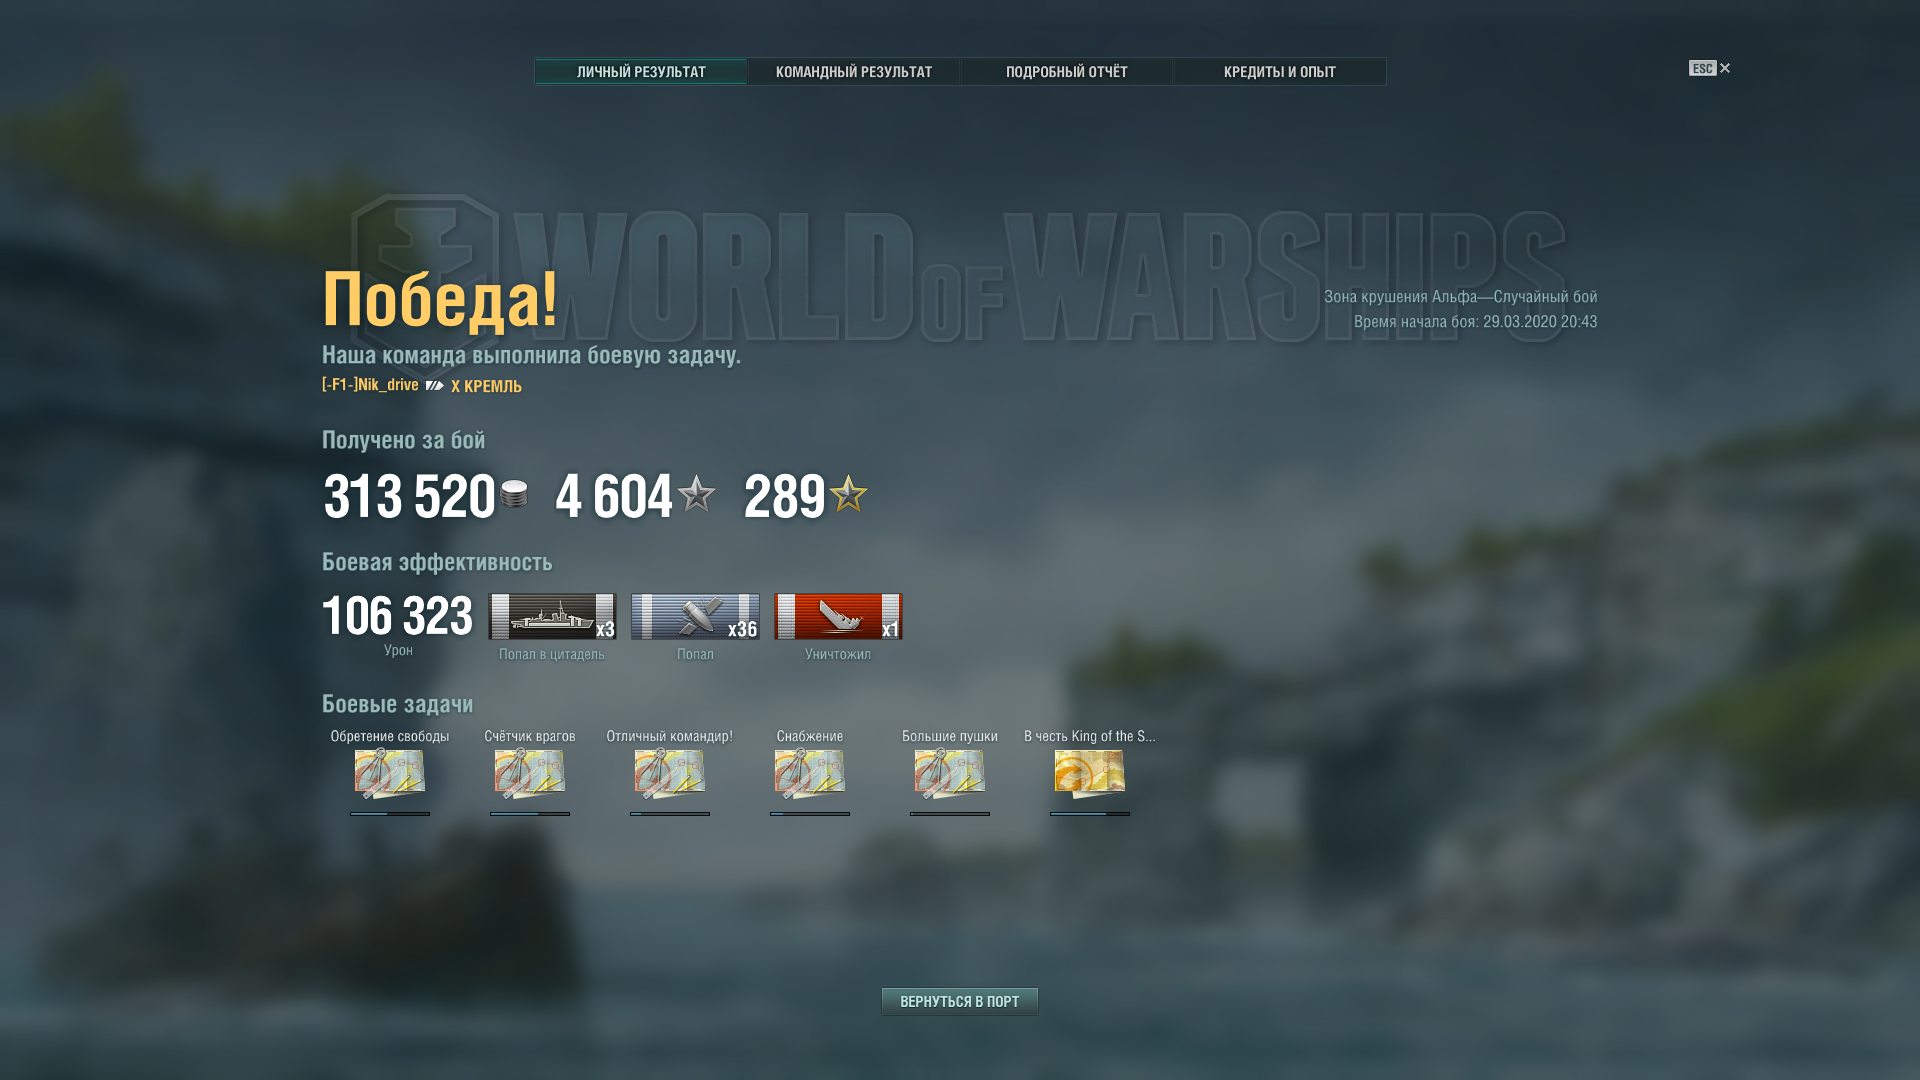Open the Отличный командир! mission icon

(670, 774)
